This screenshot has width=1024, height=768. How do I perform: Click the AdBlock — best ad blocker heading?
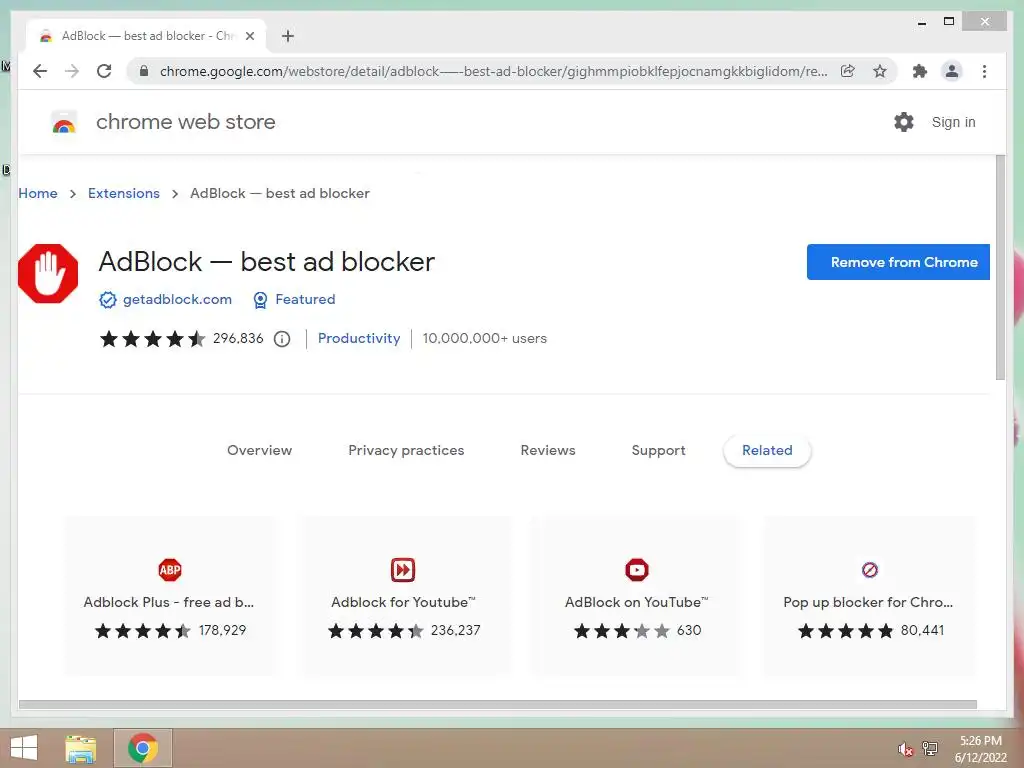point(266,262)
